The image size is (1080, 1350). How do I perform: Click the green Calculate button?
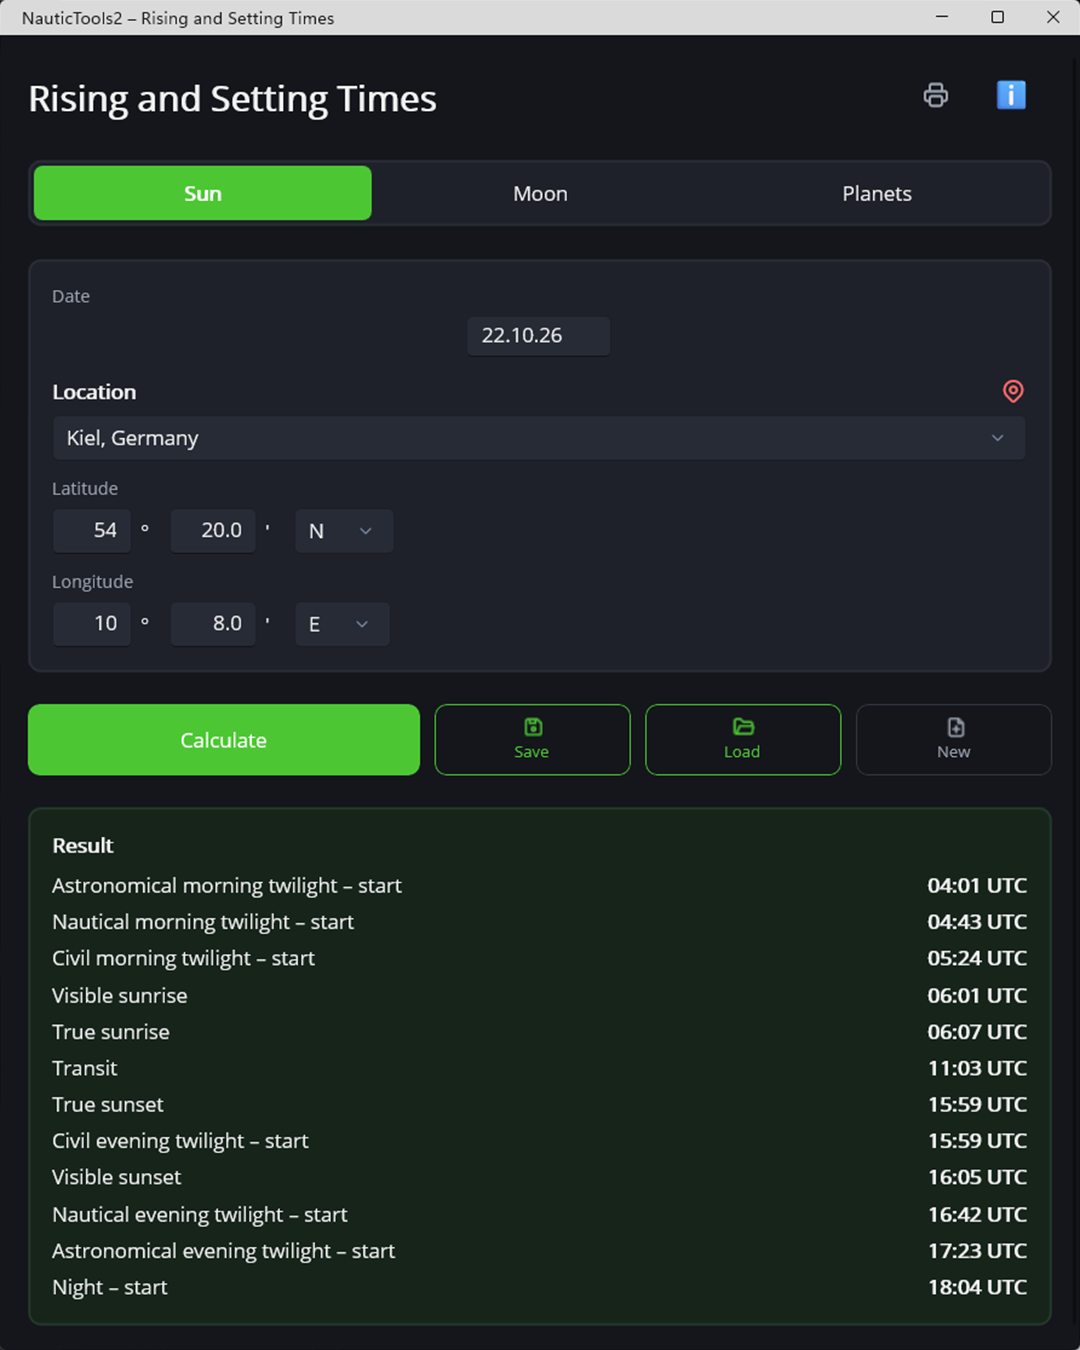(224, 740)
